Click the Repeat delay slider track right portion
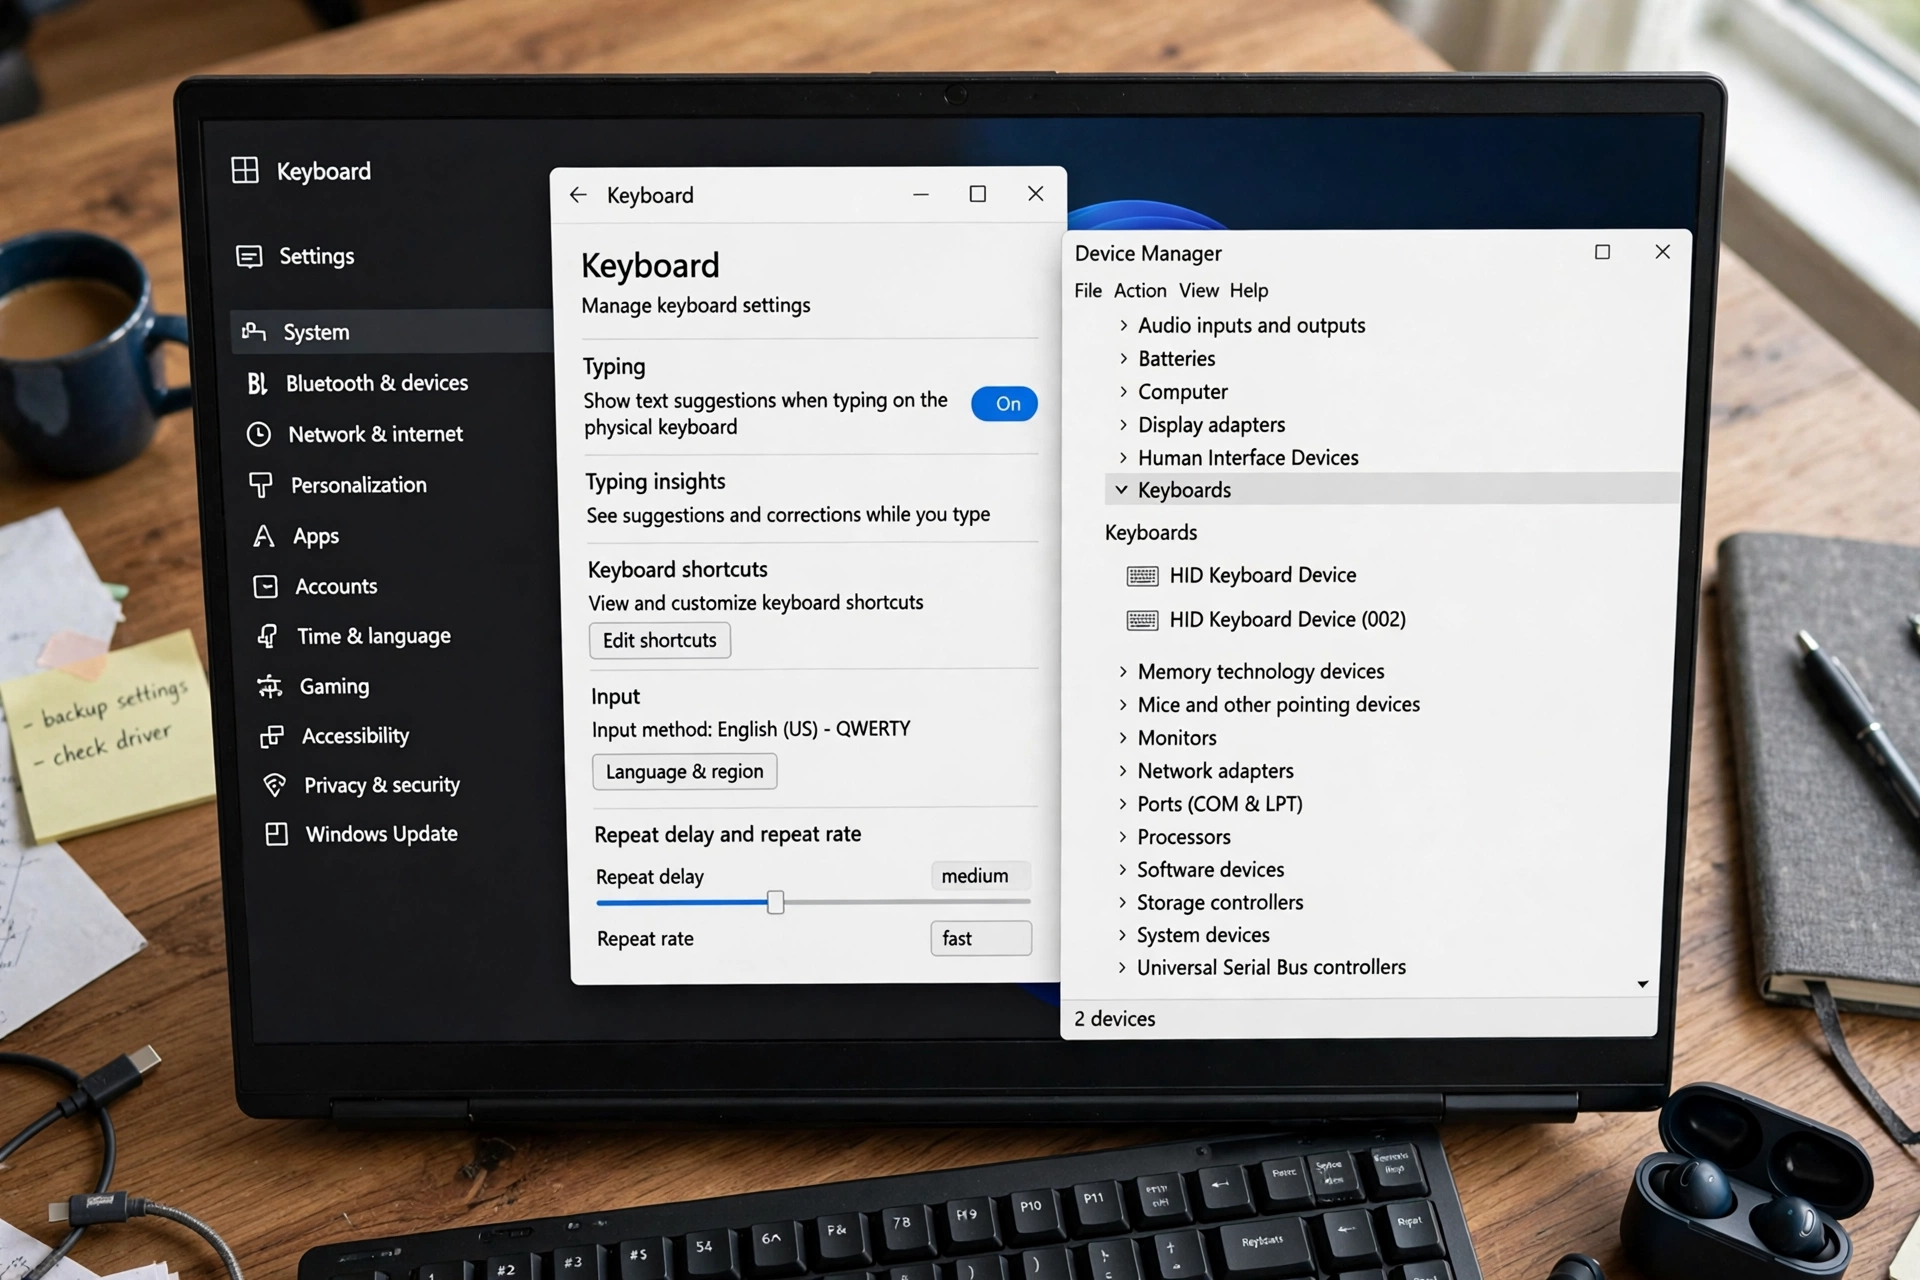1920x1280 pixels. (x=907, y=902)
